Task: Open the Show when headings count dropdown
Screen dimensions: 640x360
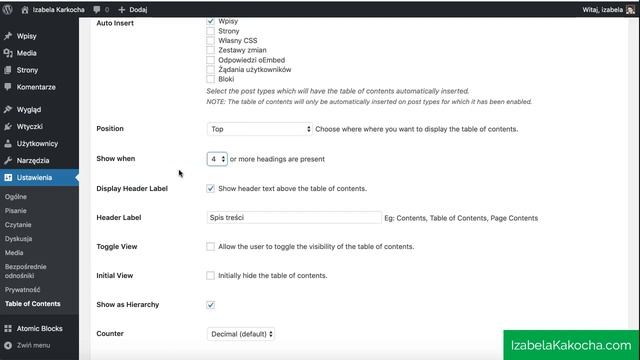Action: [217, 159]
